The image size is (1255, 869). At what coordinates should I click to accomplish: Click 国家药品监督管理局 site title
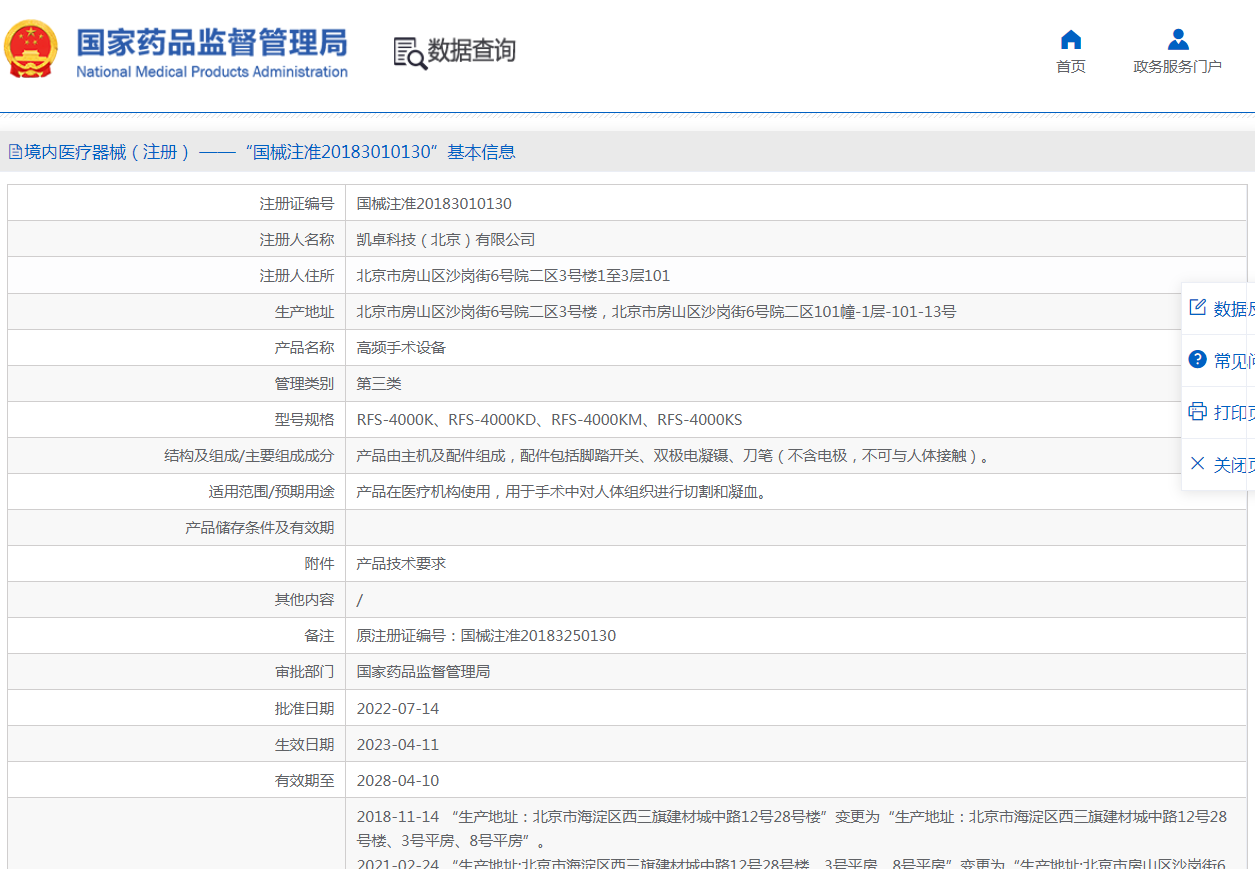212,42
